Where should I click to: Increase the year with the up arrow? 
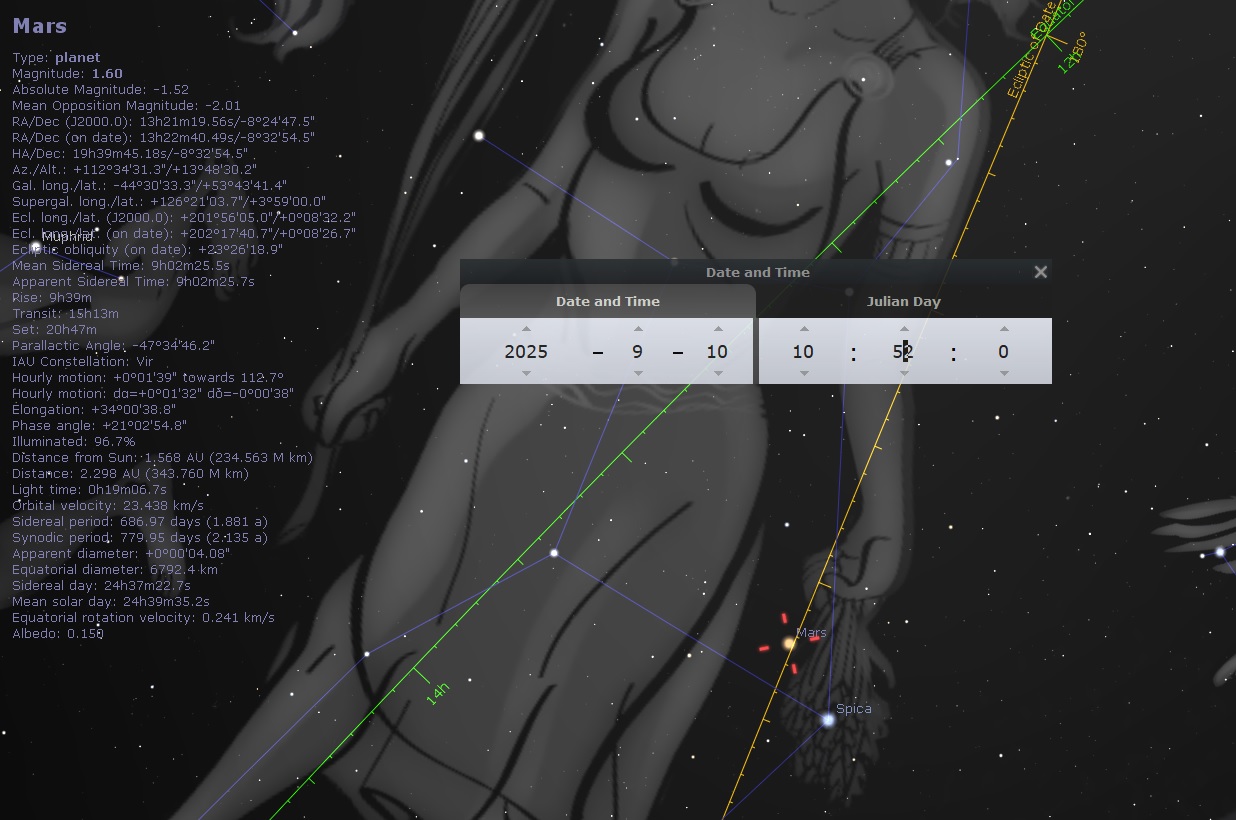tap(526, 329)
